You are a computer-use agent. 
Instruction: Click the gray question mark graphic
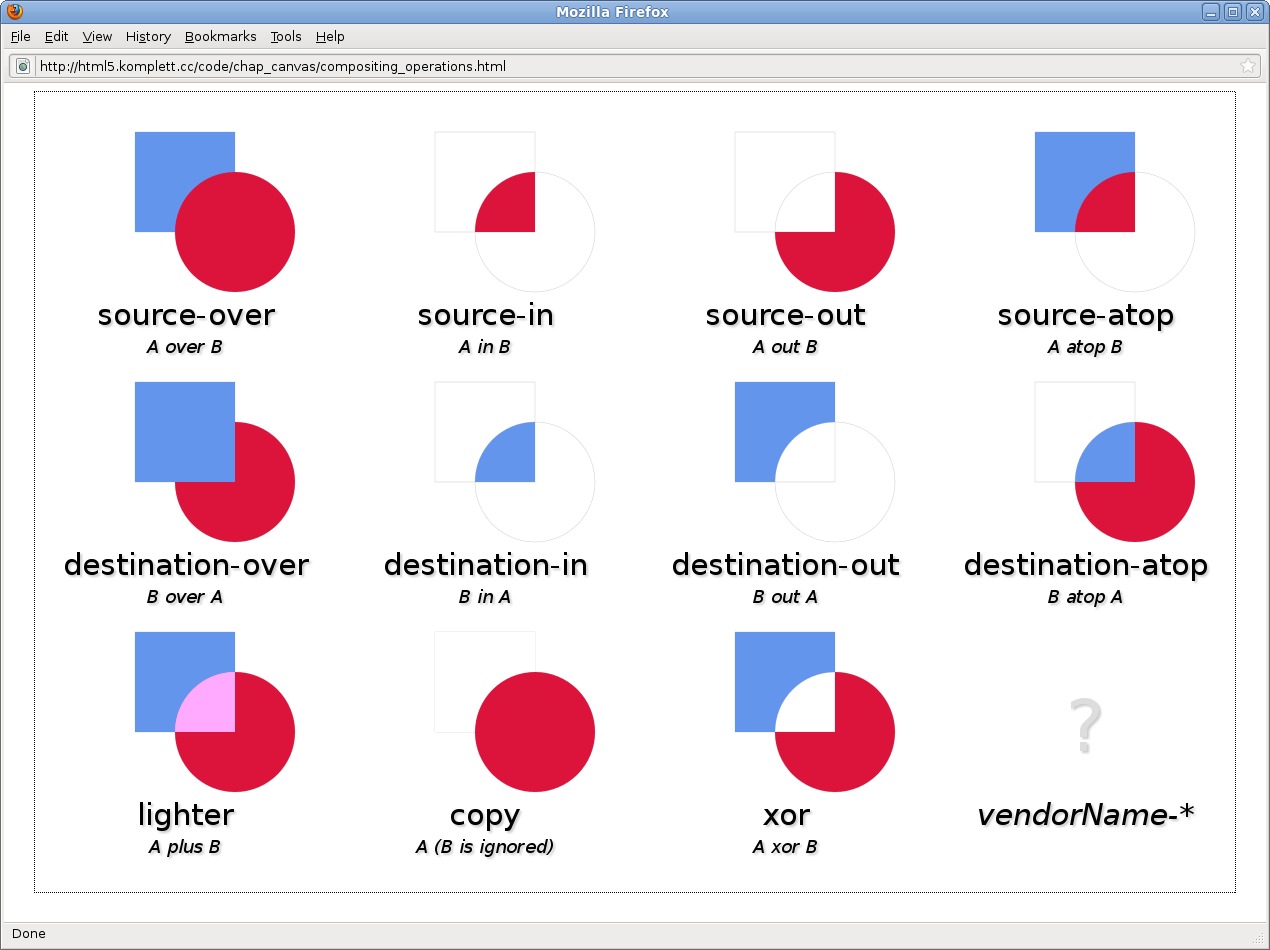pyautogui.click(x=1085, y=727)
